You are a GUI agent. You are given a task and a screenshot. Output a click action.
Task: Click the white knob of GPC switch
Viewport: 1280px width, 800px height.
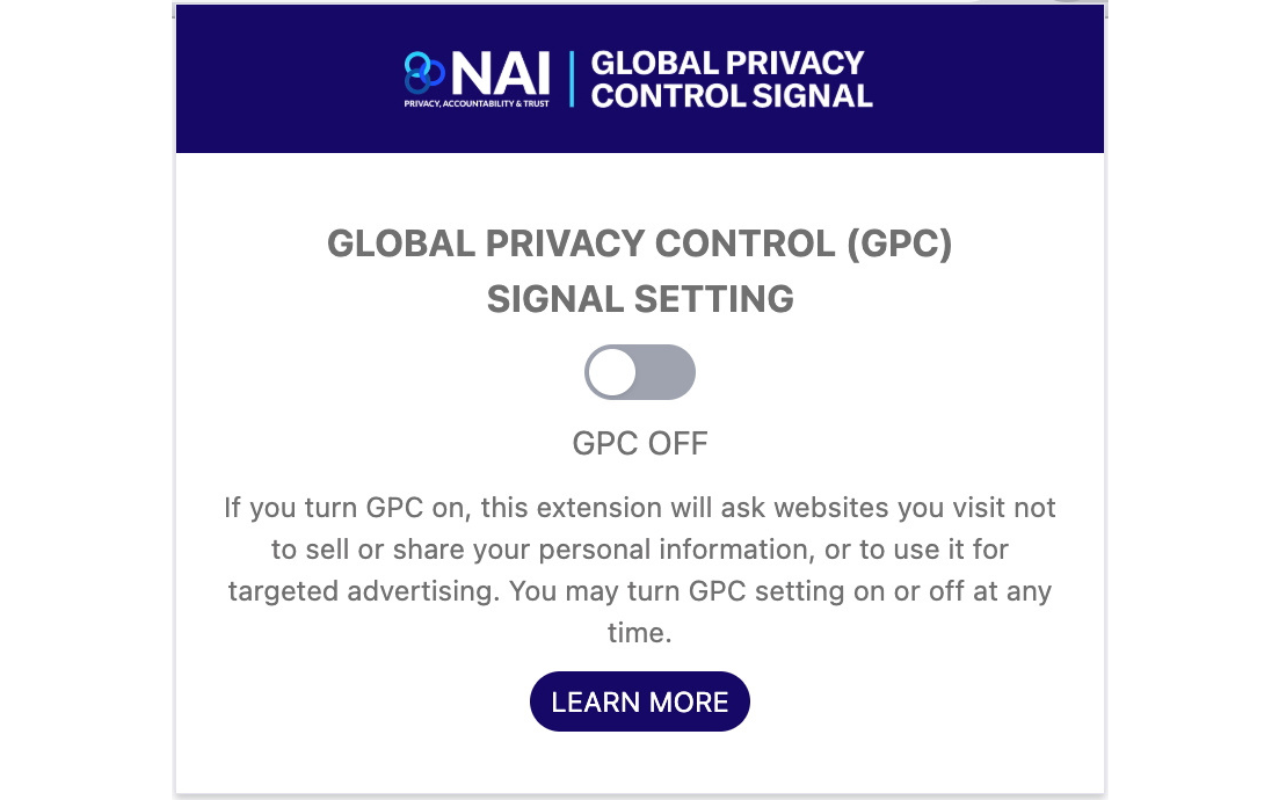(x=612, y=372)
